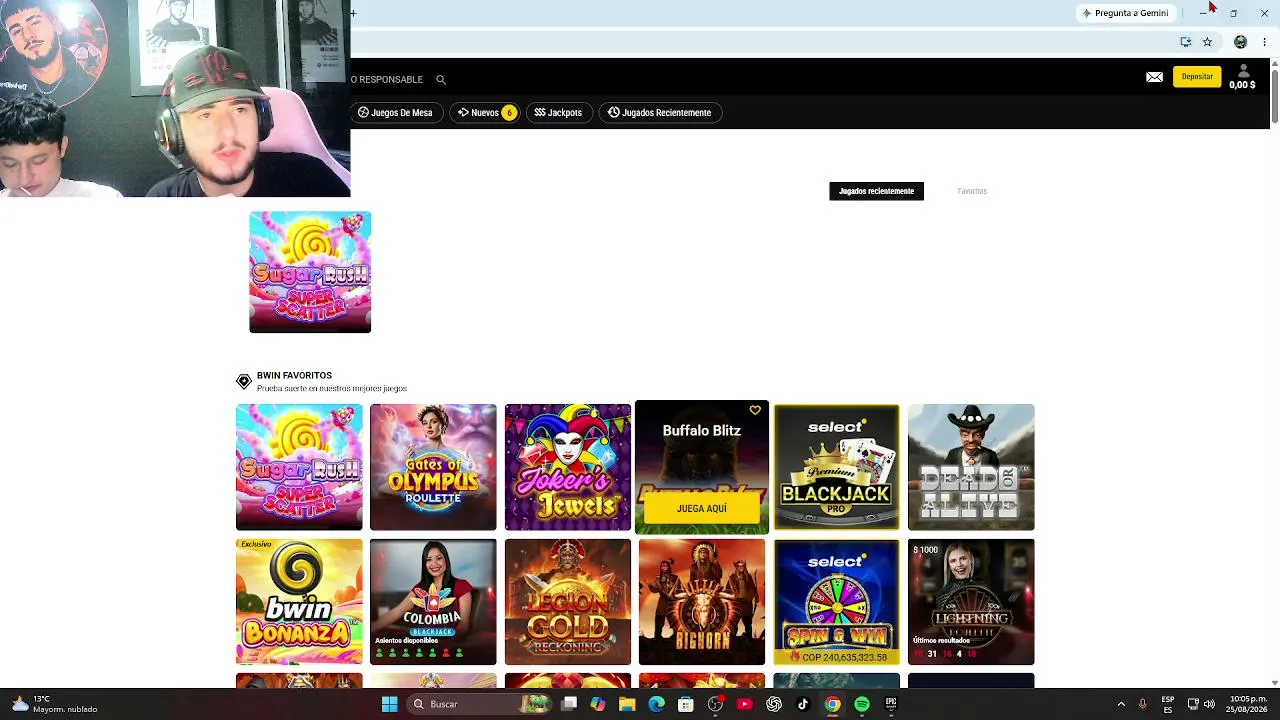Screen dimensions: 1280x720
Task: Click the install app icon in the address bar
Action: (x=1186, y=42)
